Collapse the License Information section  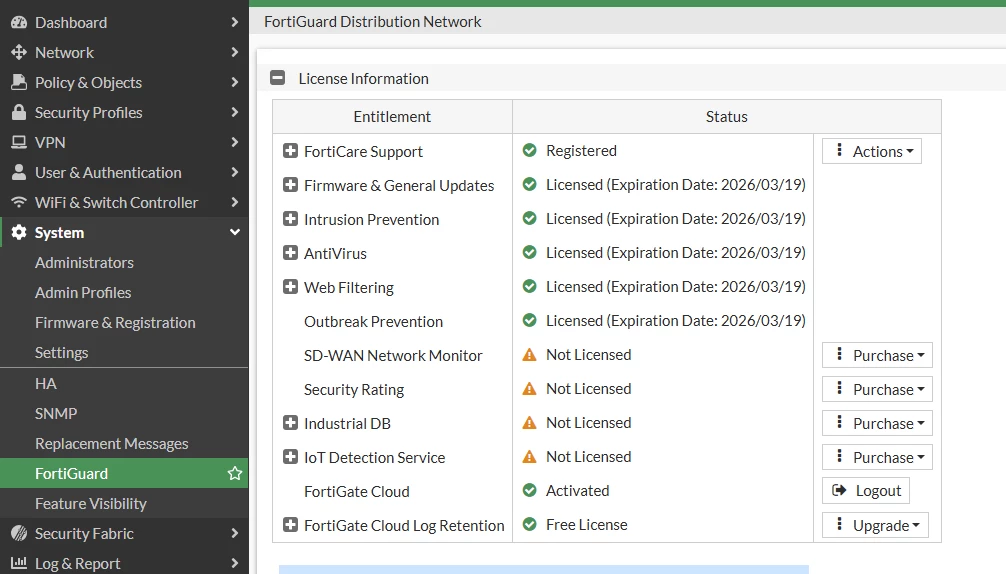(277, 78)
